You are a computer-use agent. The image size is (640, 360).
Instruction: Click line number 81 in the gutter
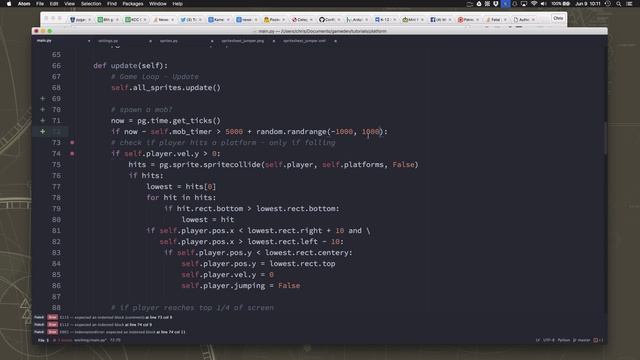pos(56,231)
